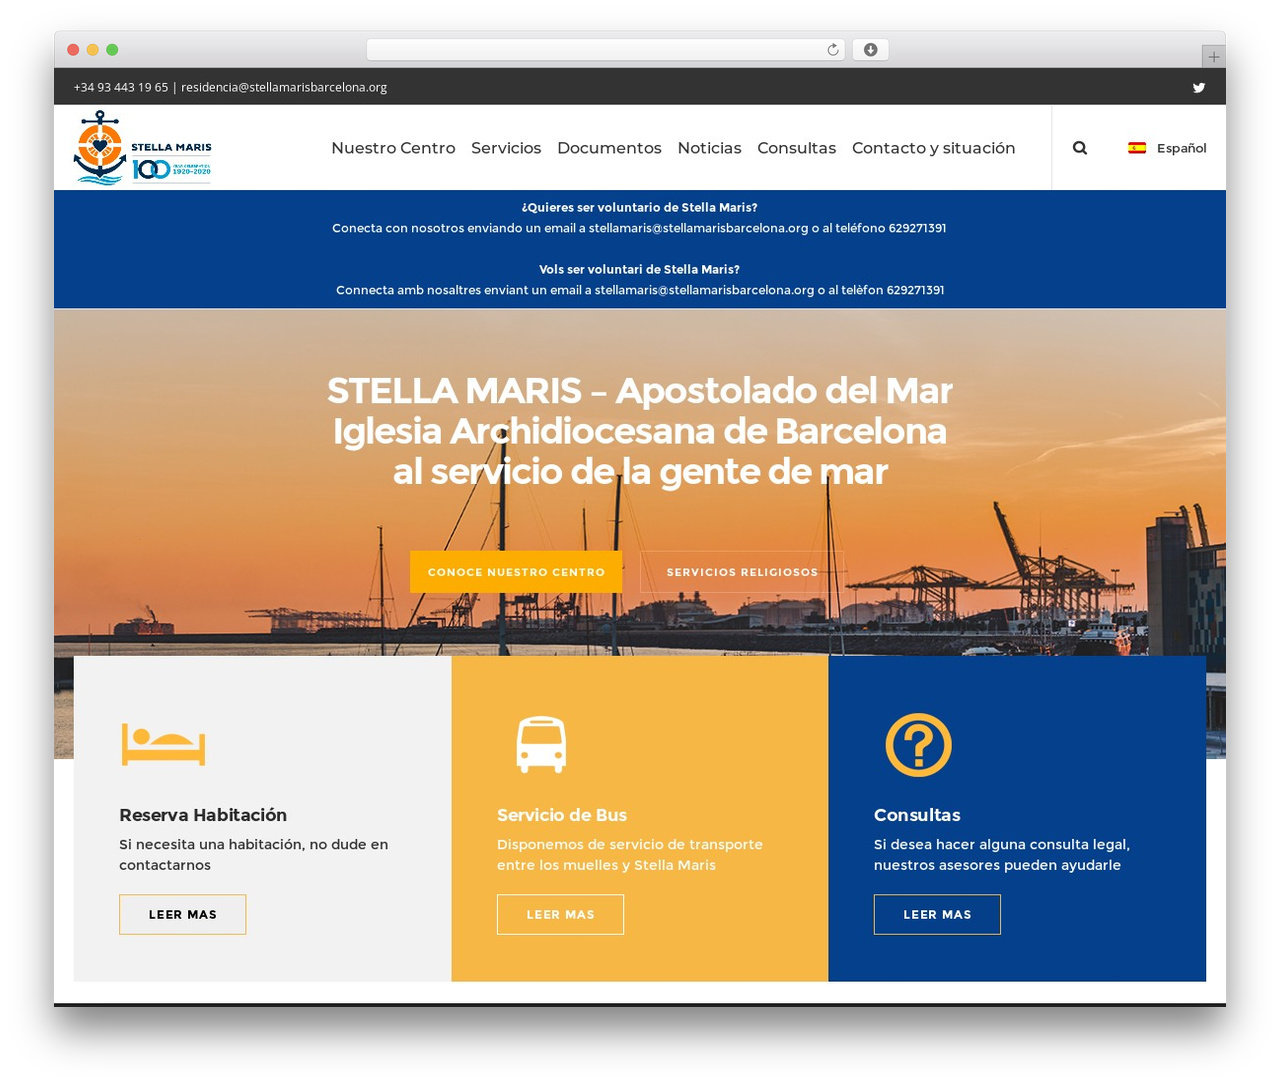1280x1084 pixels.
Task: Click the bed icon for Reserva Habitación
Action: click(x=163, y=744)
